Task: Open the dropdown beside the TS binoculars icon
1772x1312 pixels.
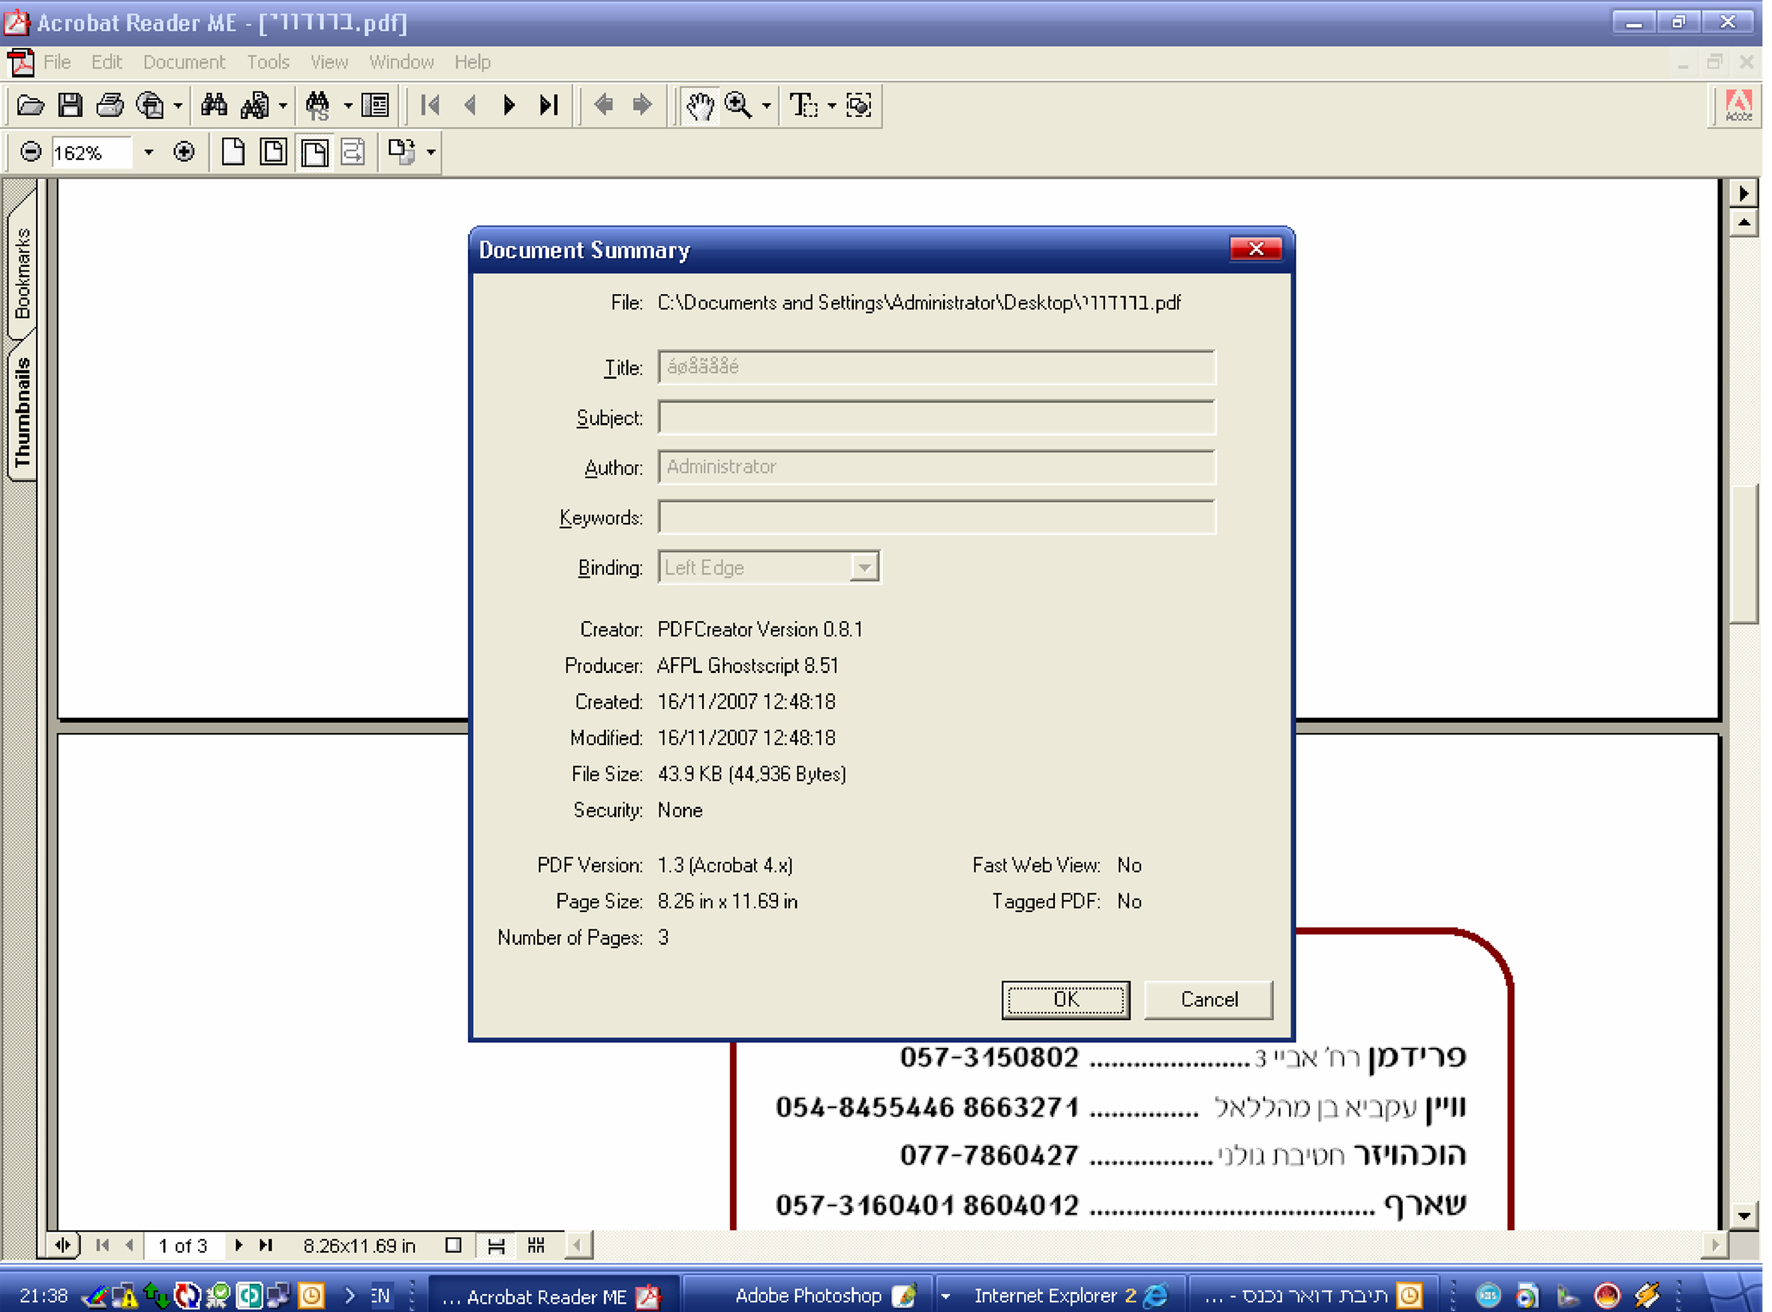Action: [x=347, y=105]
